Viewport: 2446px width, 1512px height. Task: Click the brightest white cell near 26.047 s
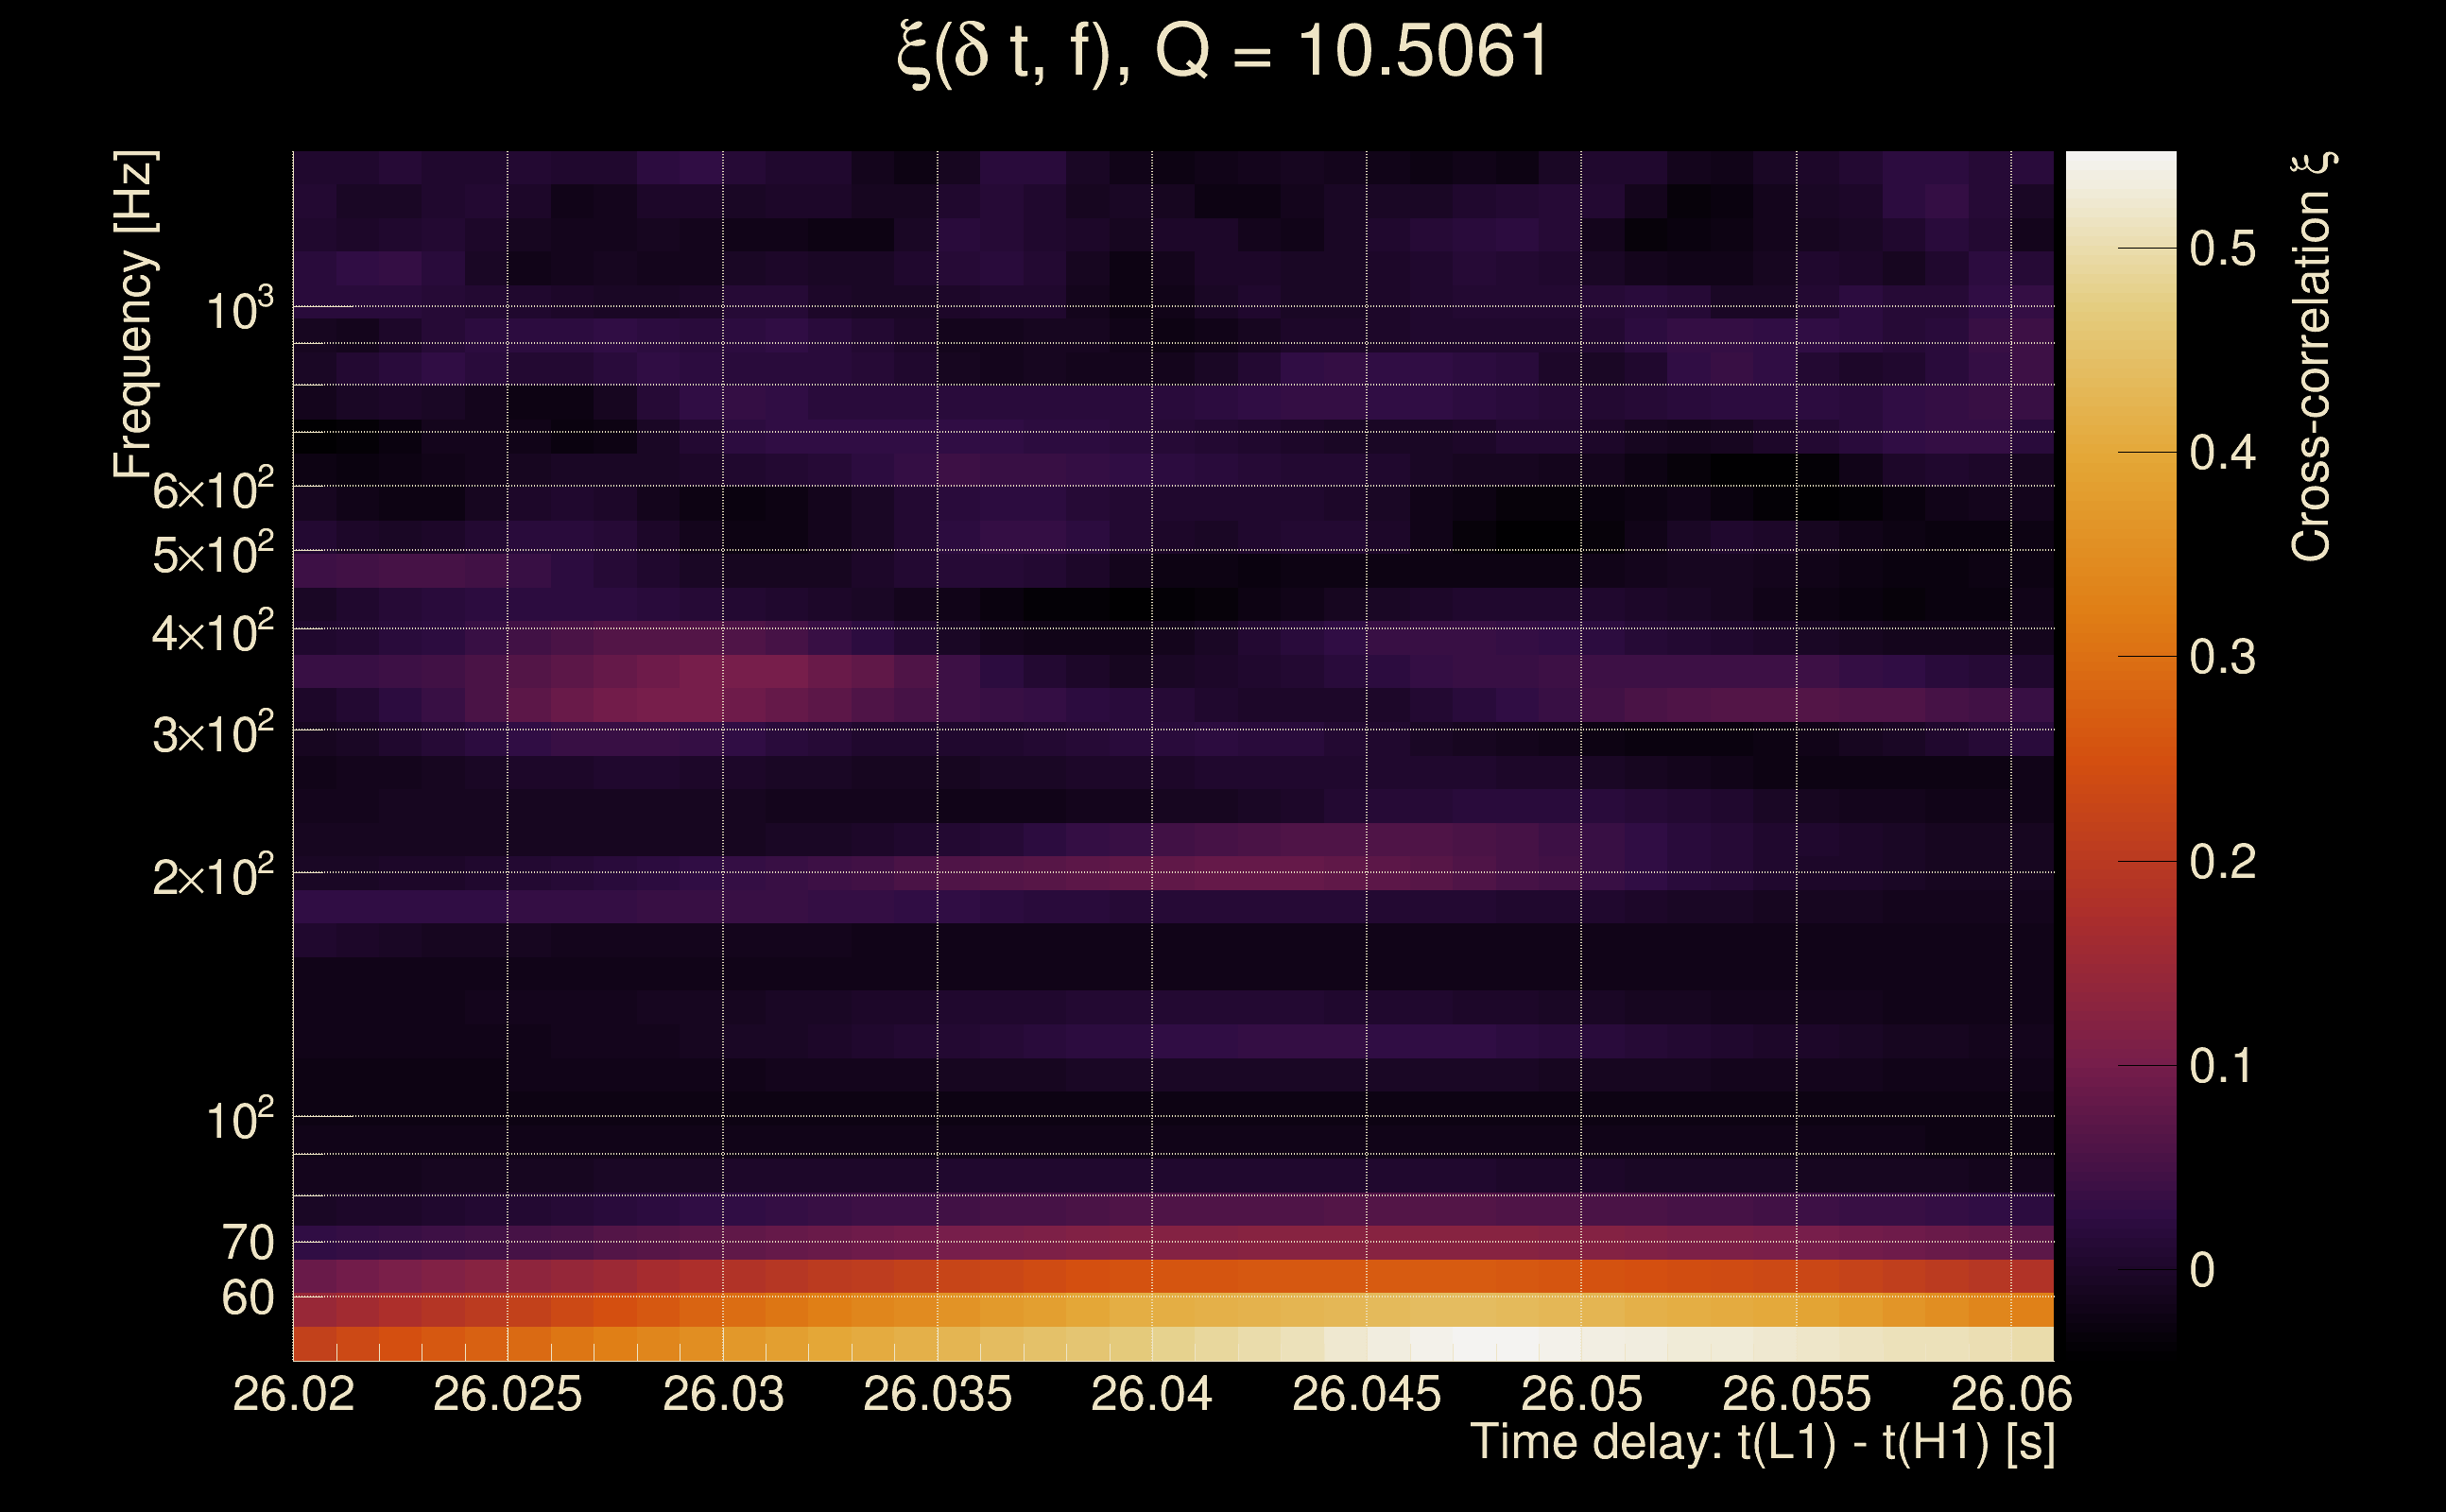coord(1474,1343)
